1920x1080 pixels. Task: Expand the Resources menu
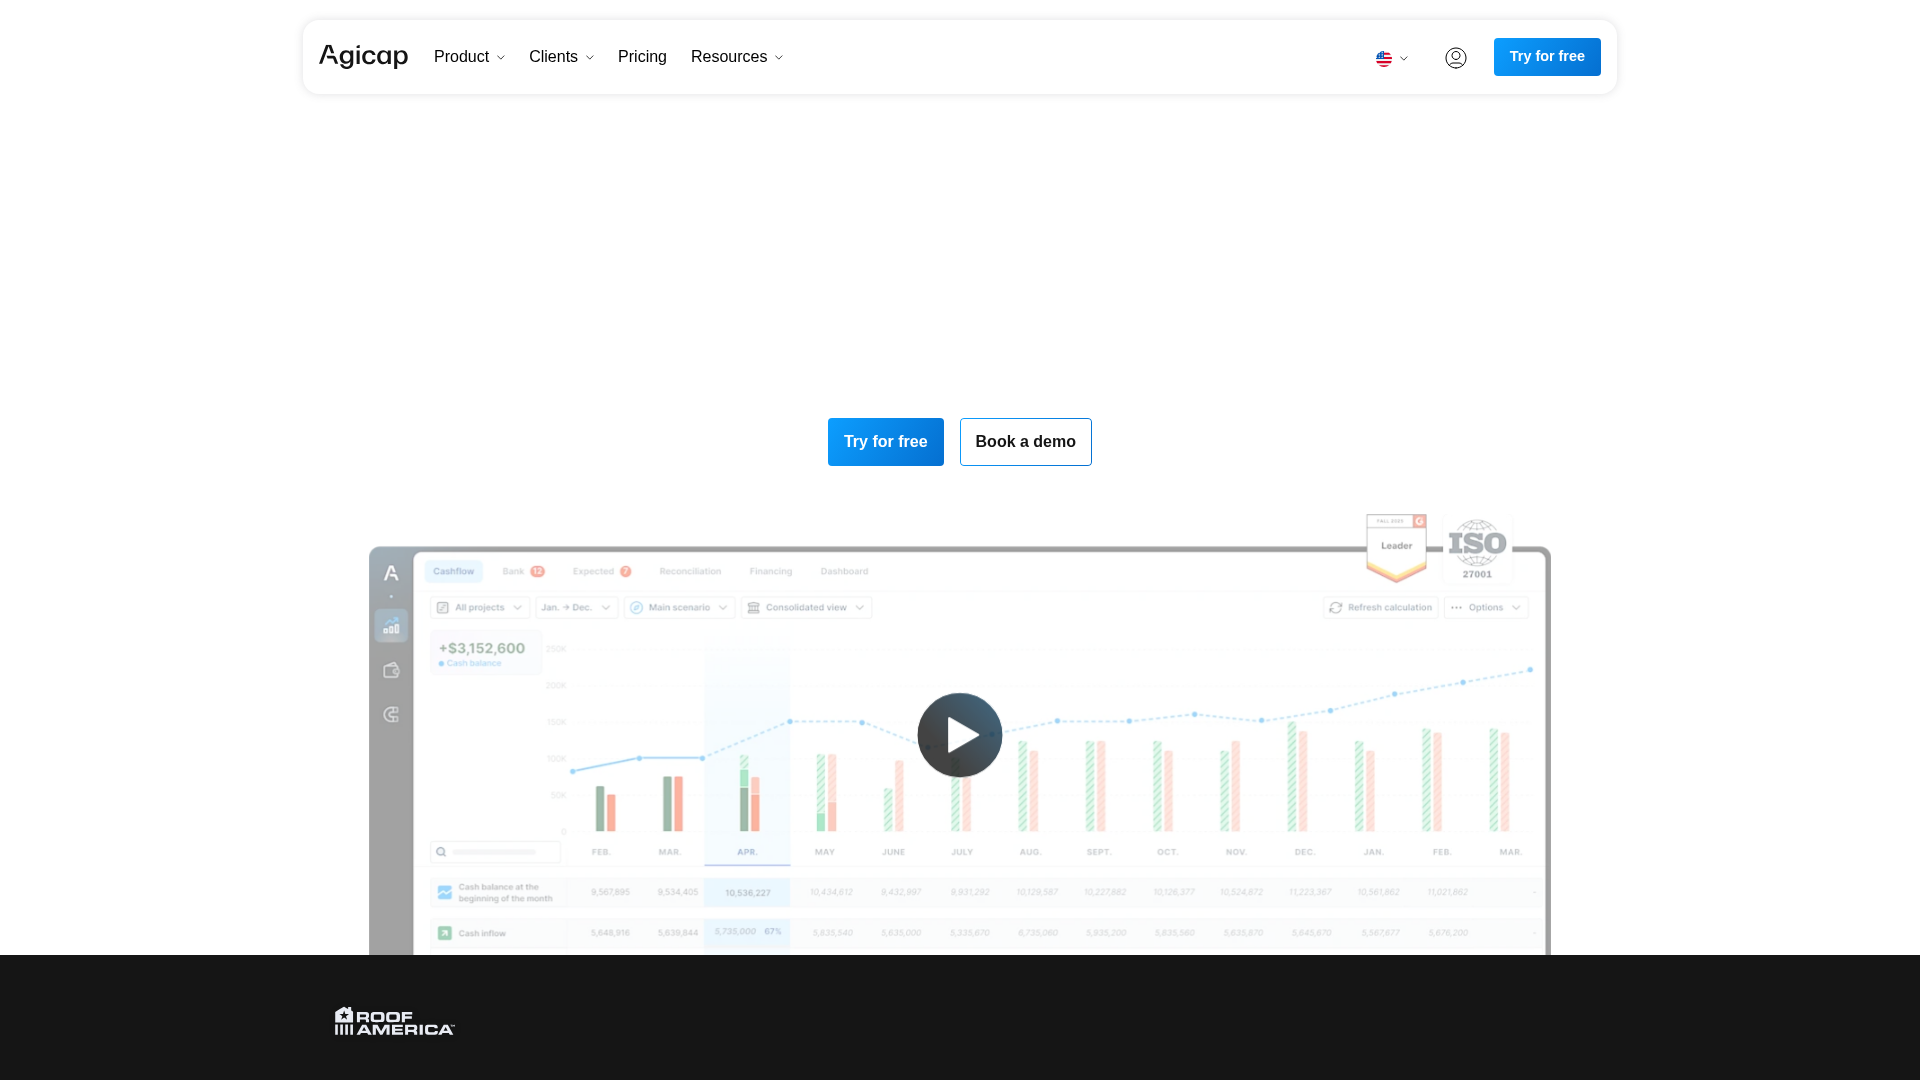point(737,57)
